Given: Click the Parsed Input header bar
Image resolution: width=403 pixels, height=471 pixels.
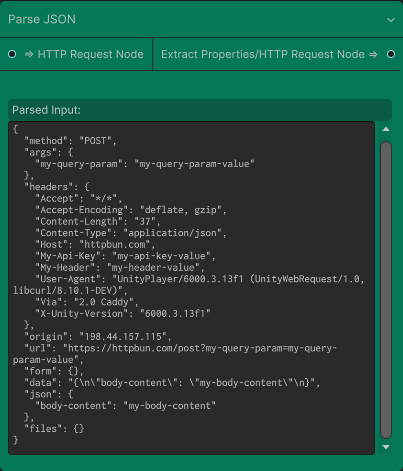Looking at the screenshot, I should pyautogui.click(x=200, y=110).
